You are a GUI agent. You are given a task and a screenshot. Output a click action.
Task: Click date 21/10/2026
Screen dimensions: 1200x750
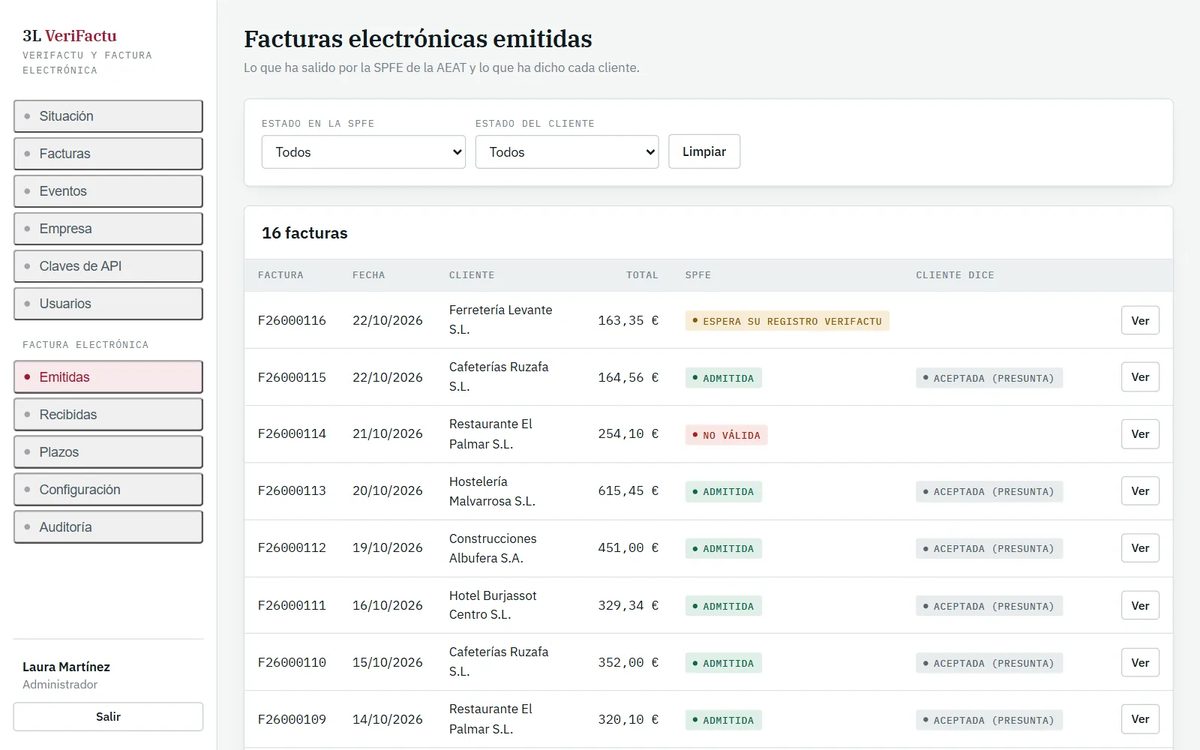[388, 434]
